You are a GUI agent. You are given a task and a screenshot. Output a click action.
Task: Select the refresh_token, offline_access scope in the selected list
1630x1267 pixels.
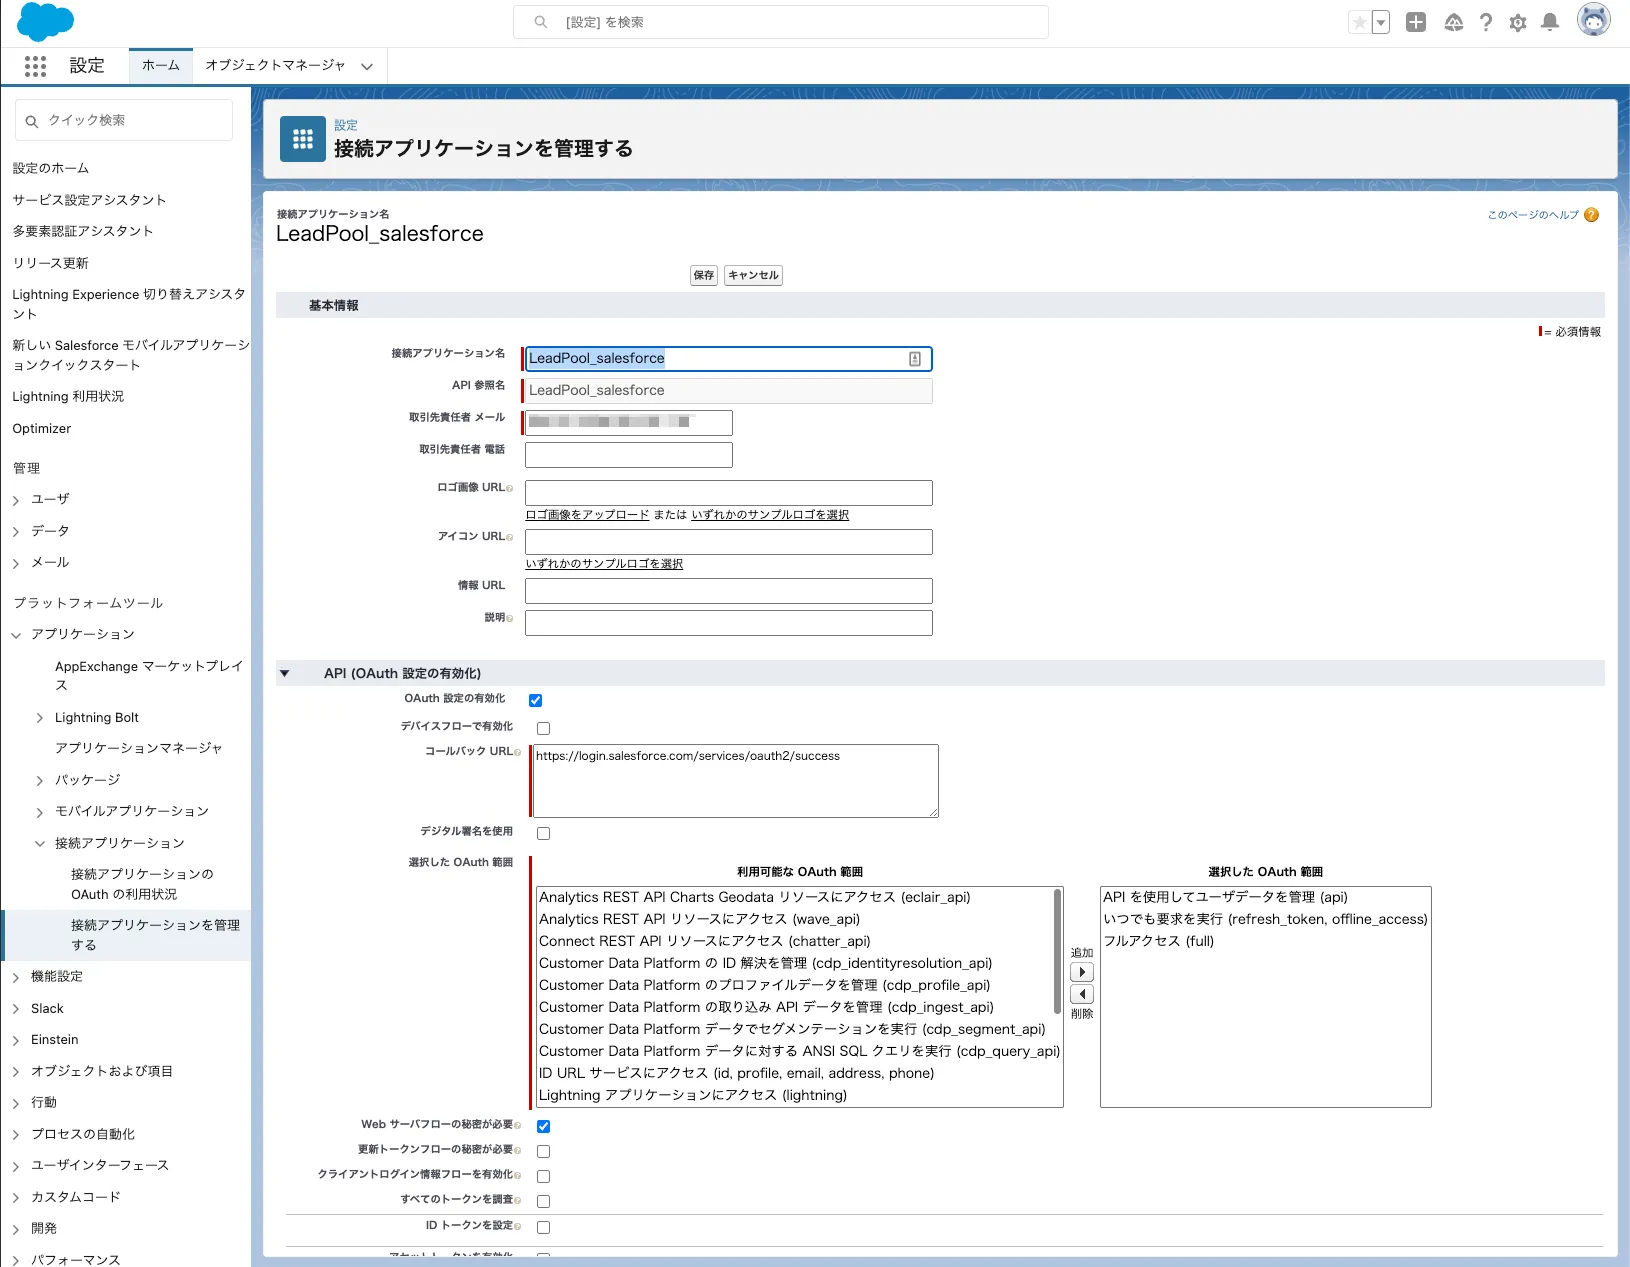pos(1265,919)
